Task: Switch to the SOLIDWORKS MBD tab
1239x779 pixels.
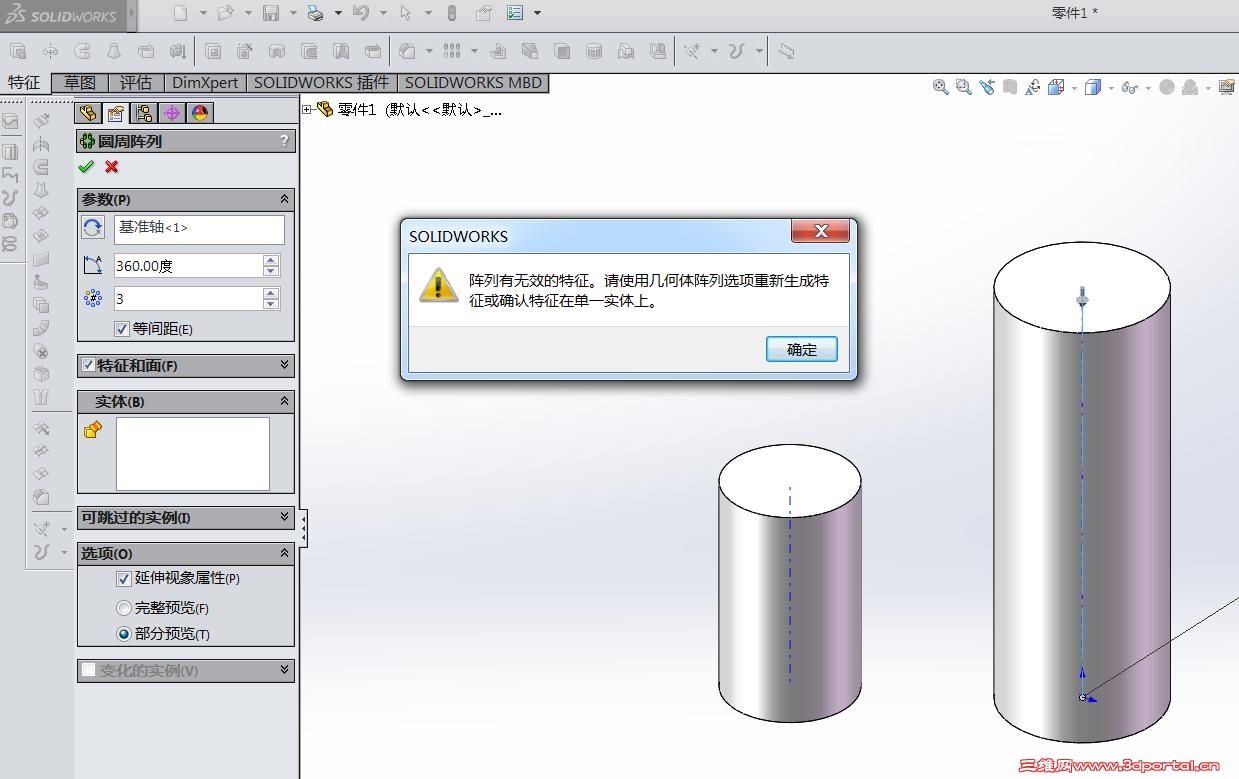Action: [473, 83]
